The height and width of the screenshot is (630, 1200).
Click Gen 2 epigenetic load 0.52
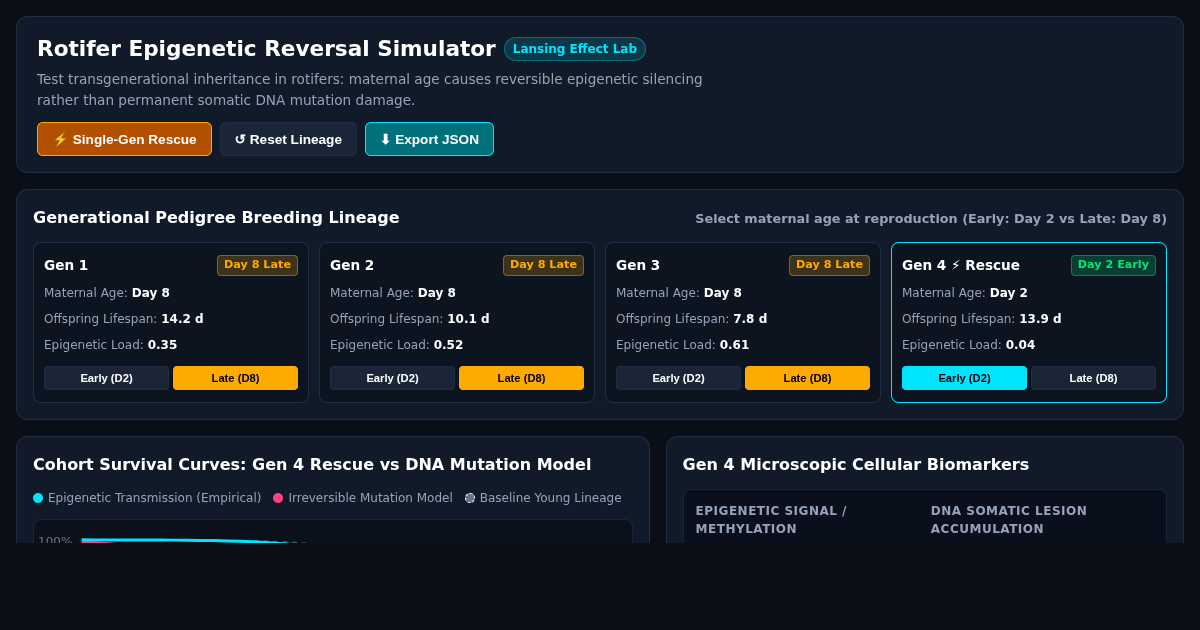[x=448, y=345]
